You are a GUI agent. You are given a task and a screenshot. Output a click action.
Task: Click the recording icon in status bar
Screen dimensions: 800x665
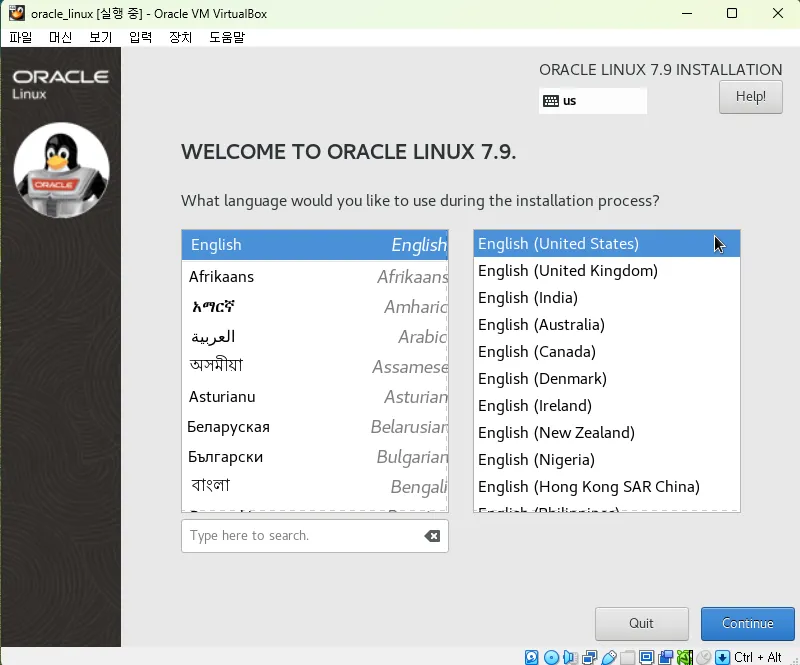coord(666,657)
